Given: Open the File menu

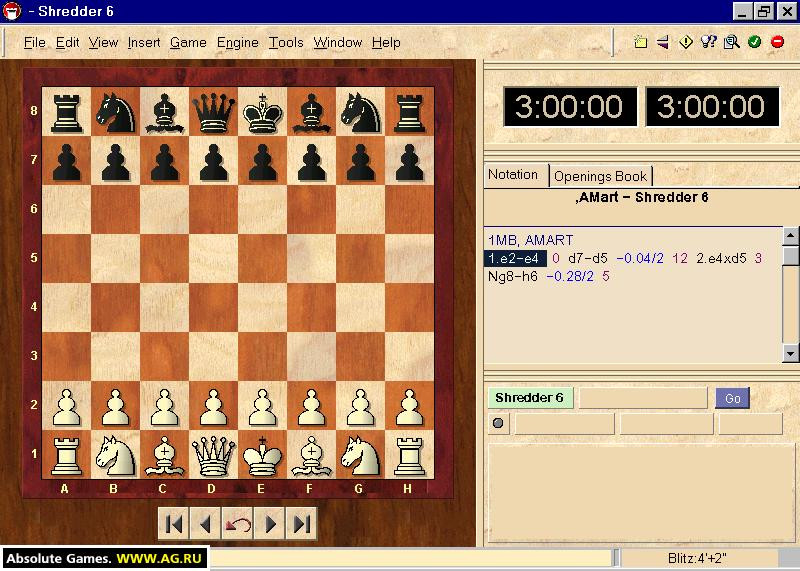Looking at the screenshot, I should pyautogui.click(x=35, y=42).
